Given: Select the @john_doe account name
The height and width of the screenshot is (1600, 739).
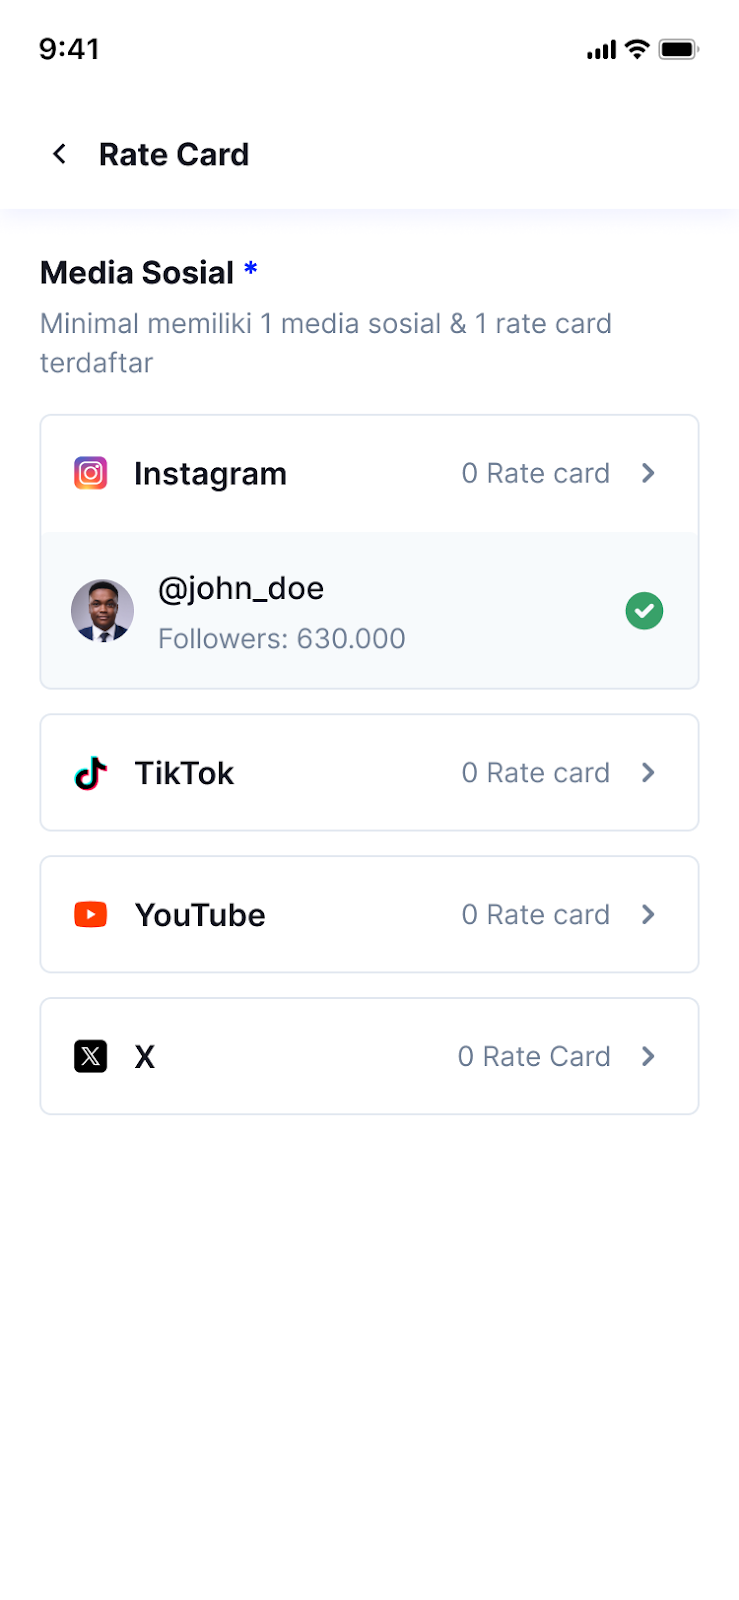Looking at the screenshot, I should [x=241, y=588].
